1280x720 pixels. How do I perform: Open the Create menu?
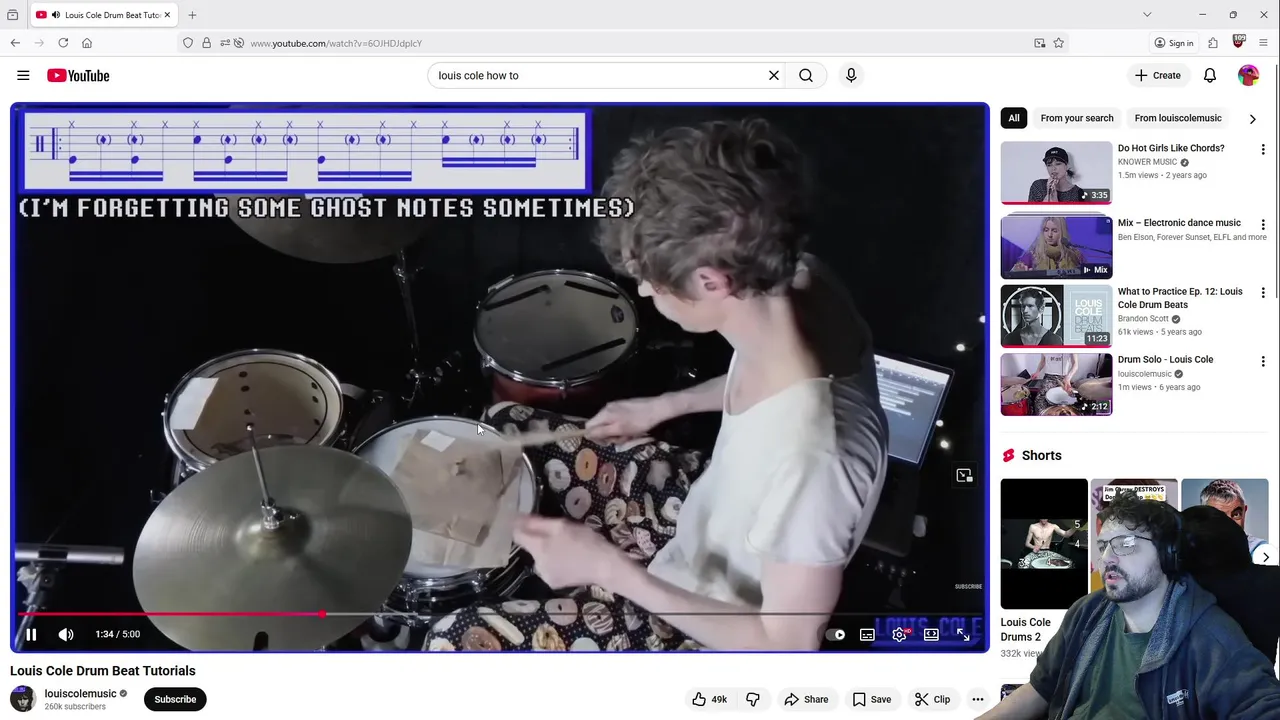(x=1157, y=75)
